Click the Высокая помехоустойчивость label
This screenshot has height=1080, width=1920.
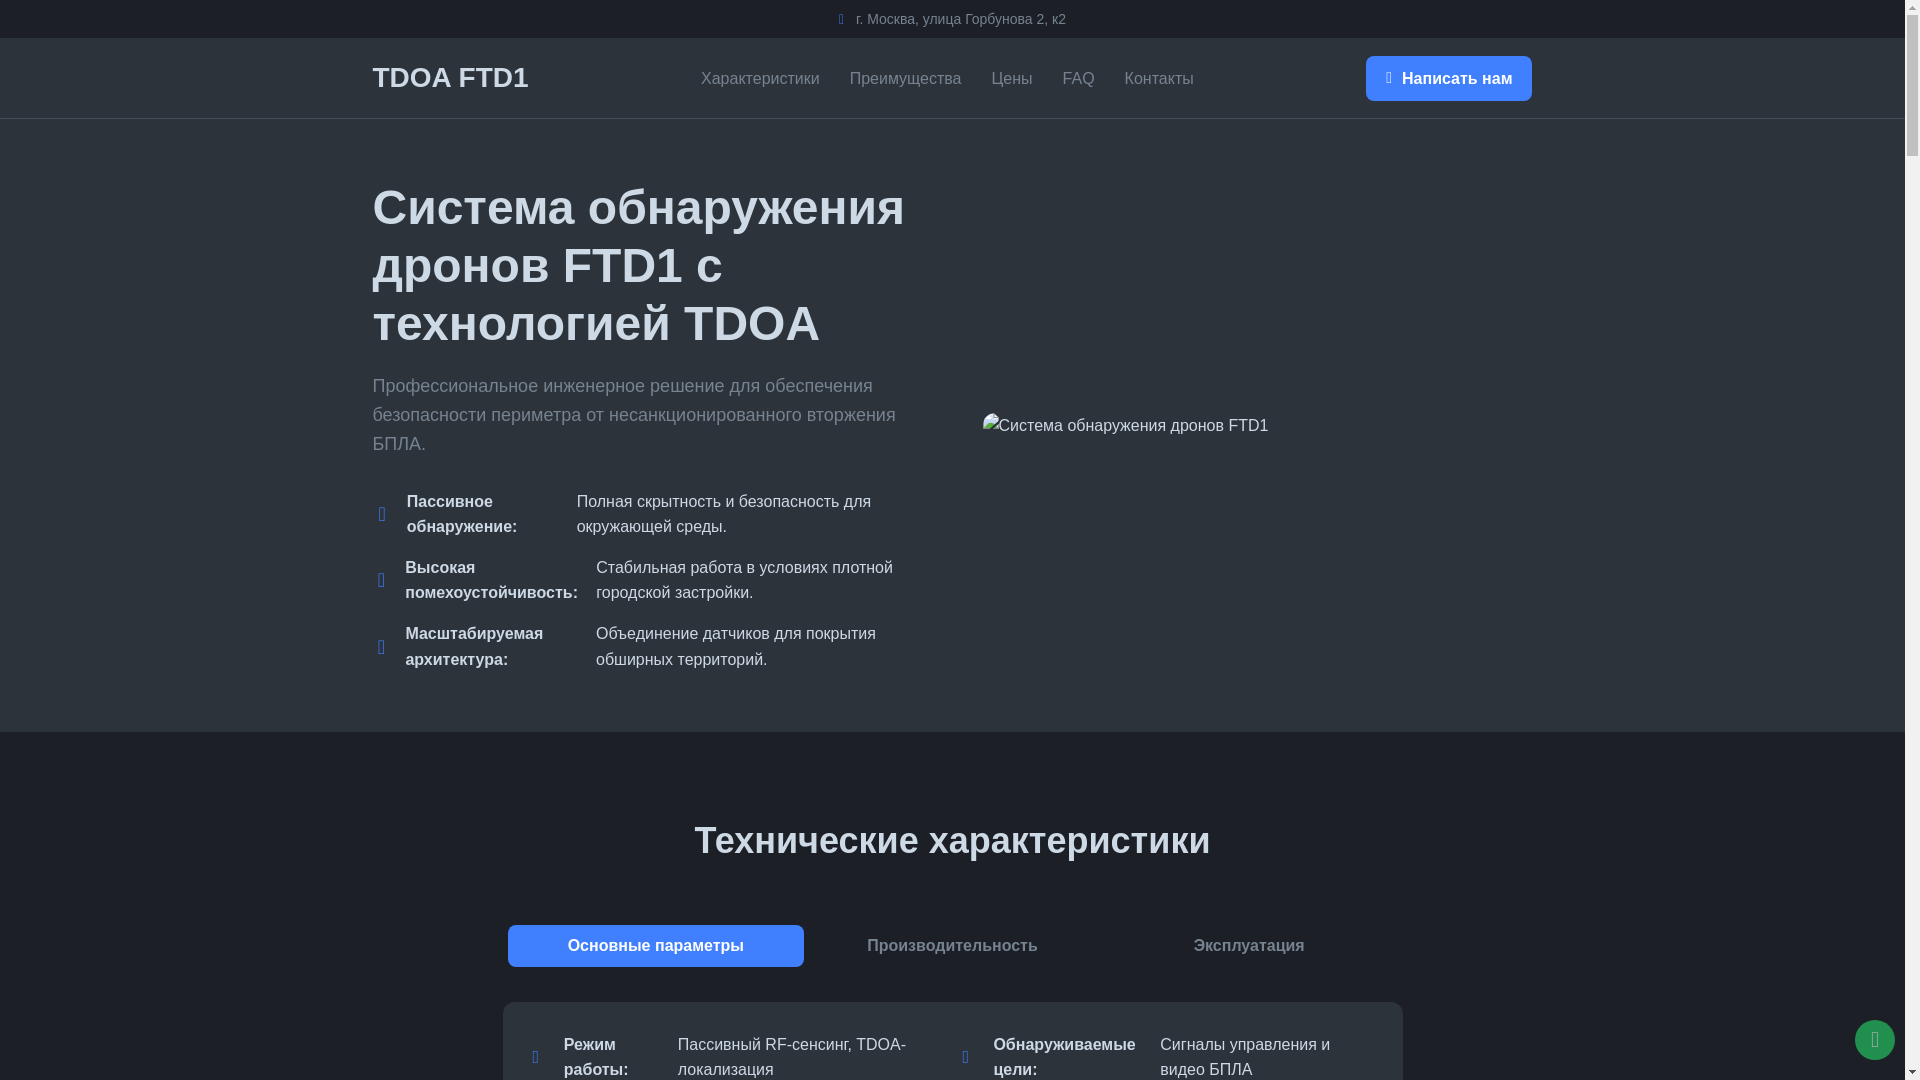pyautogui.click(x=491, y=580)
